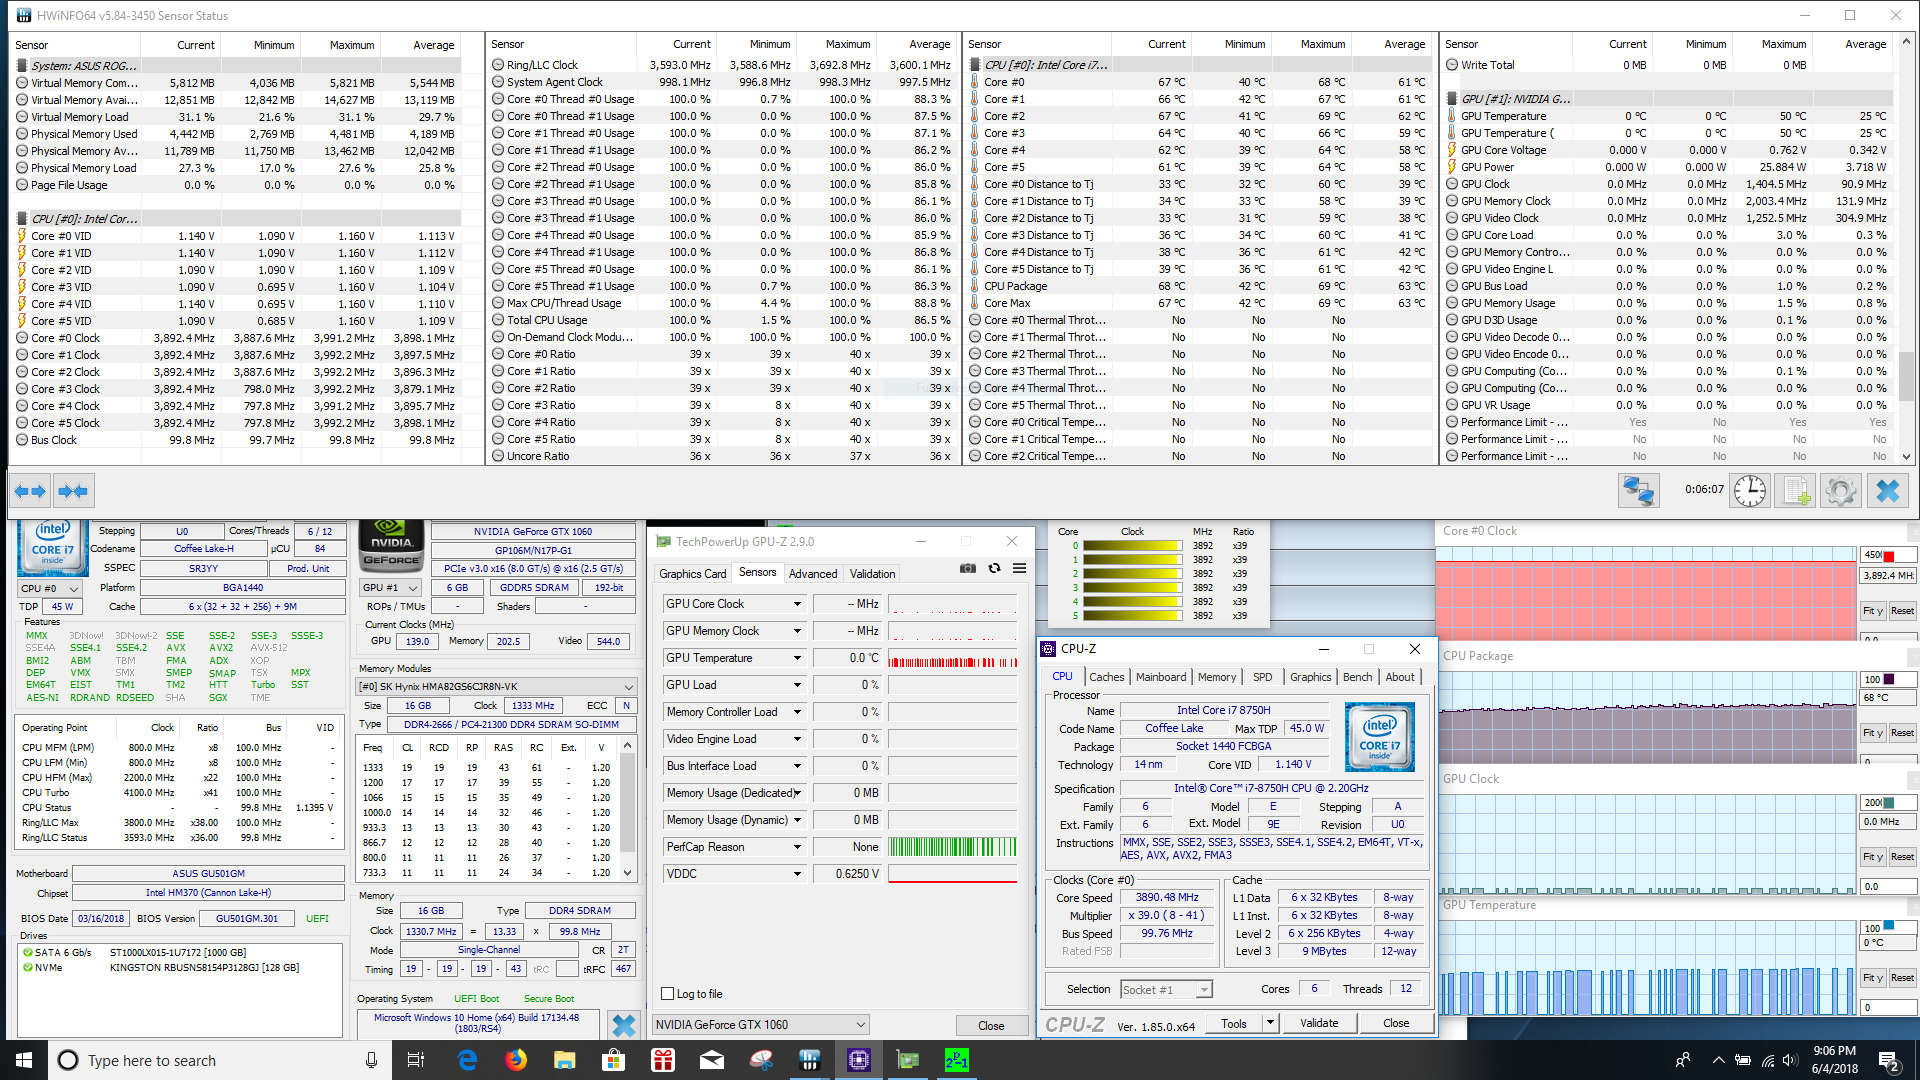
Task: Switch to Validation tab in GPU-Z
Action: 872,574
